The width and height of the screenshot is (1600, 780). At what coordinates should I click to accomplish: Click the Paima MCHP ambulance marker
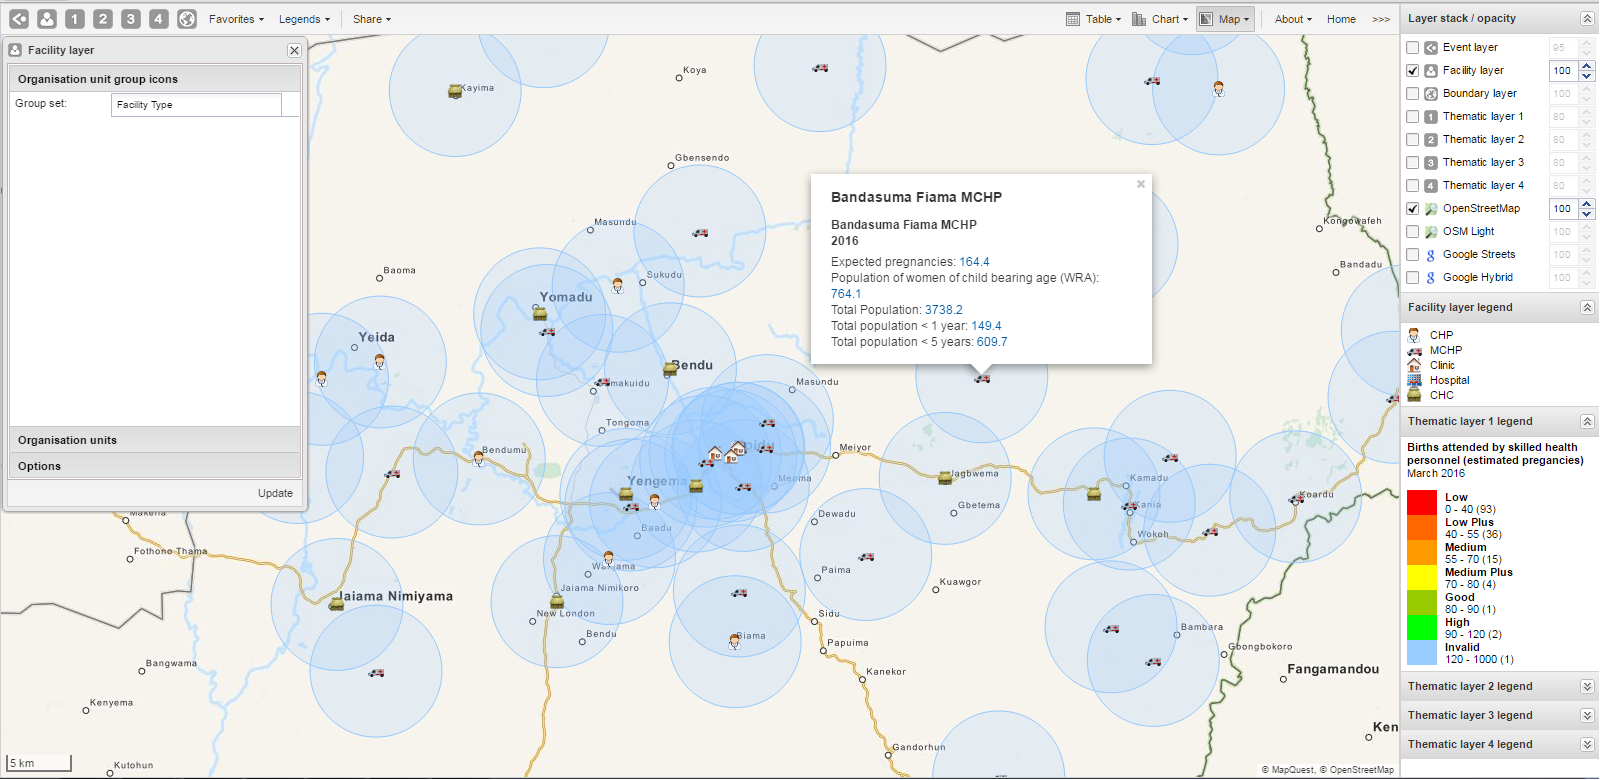867,557
